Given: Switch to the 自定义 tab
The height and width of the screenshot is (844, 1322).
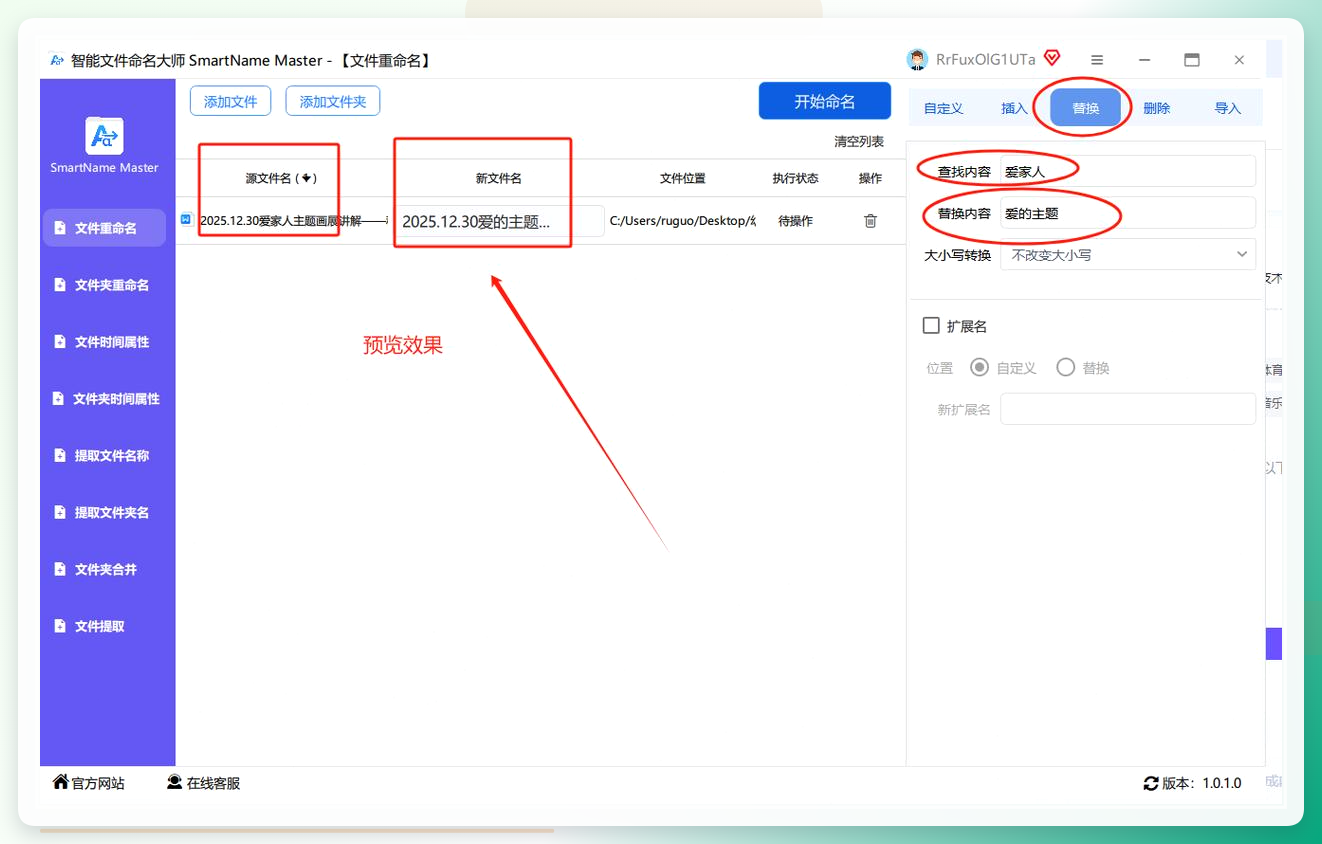Looking at the screenshot, I should (x=943, y=108).
